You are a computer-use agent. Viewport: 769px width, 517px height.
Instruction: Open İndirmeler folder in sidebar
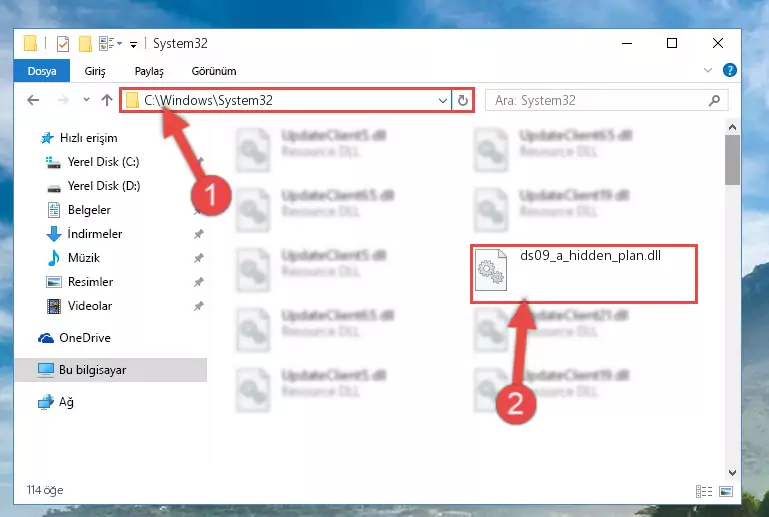[x=95, y=234]
